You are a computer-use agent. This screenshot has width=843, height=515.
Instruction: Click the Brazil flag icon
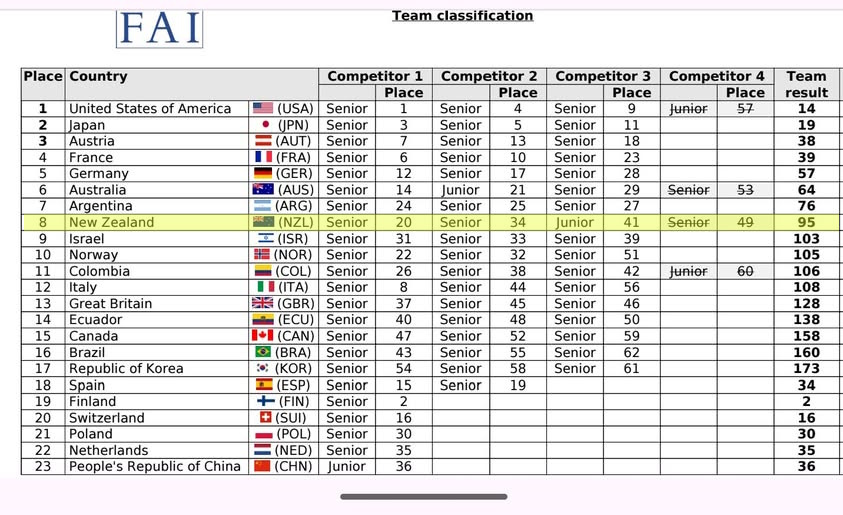263,352
